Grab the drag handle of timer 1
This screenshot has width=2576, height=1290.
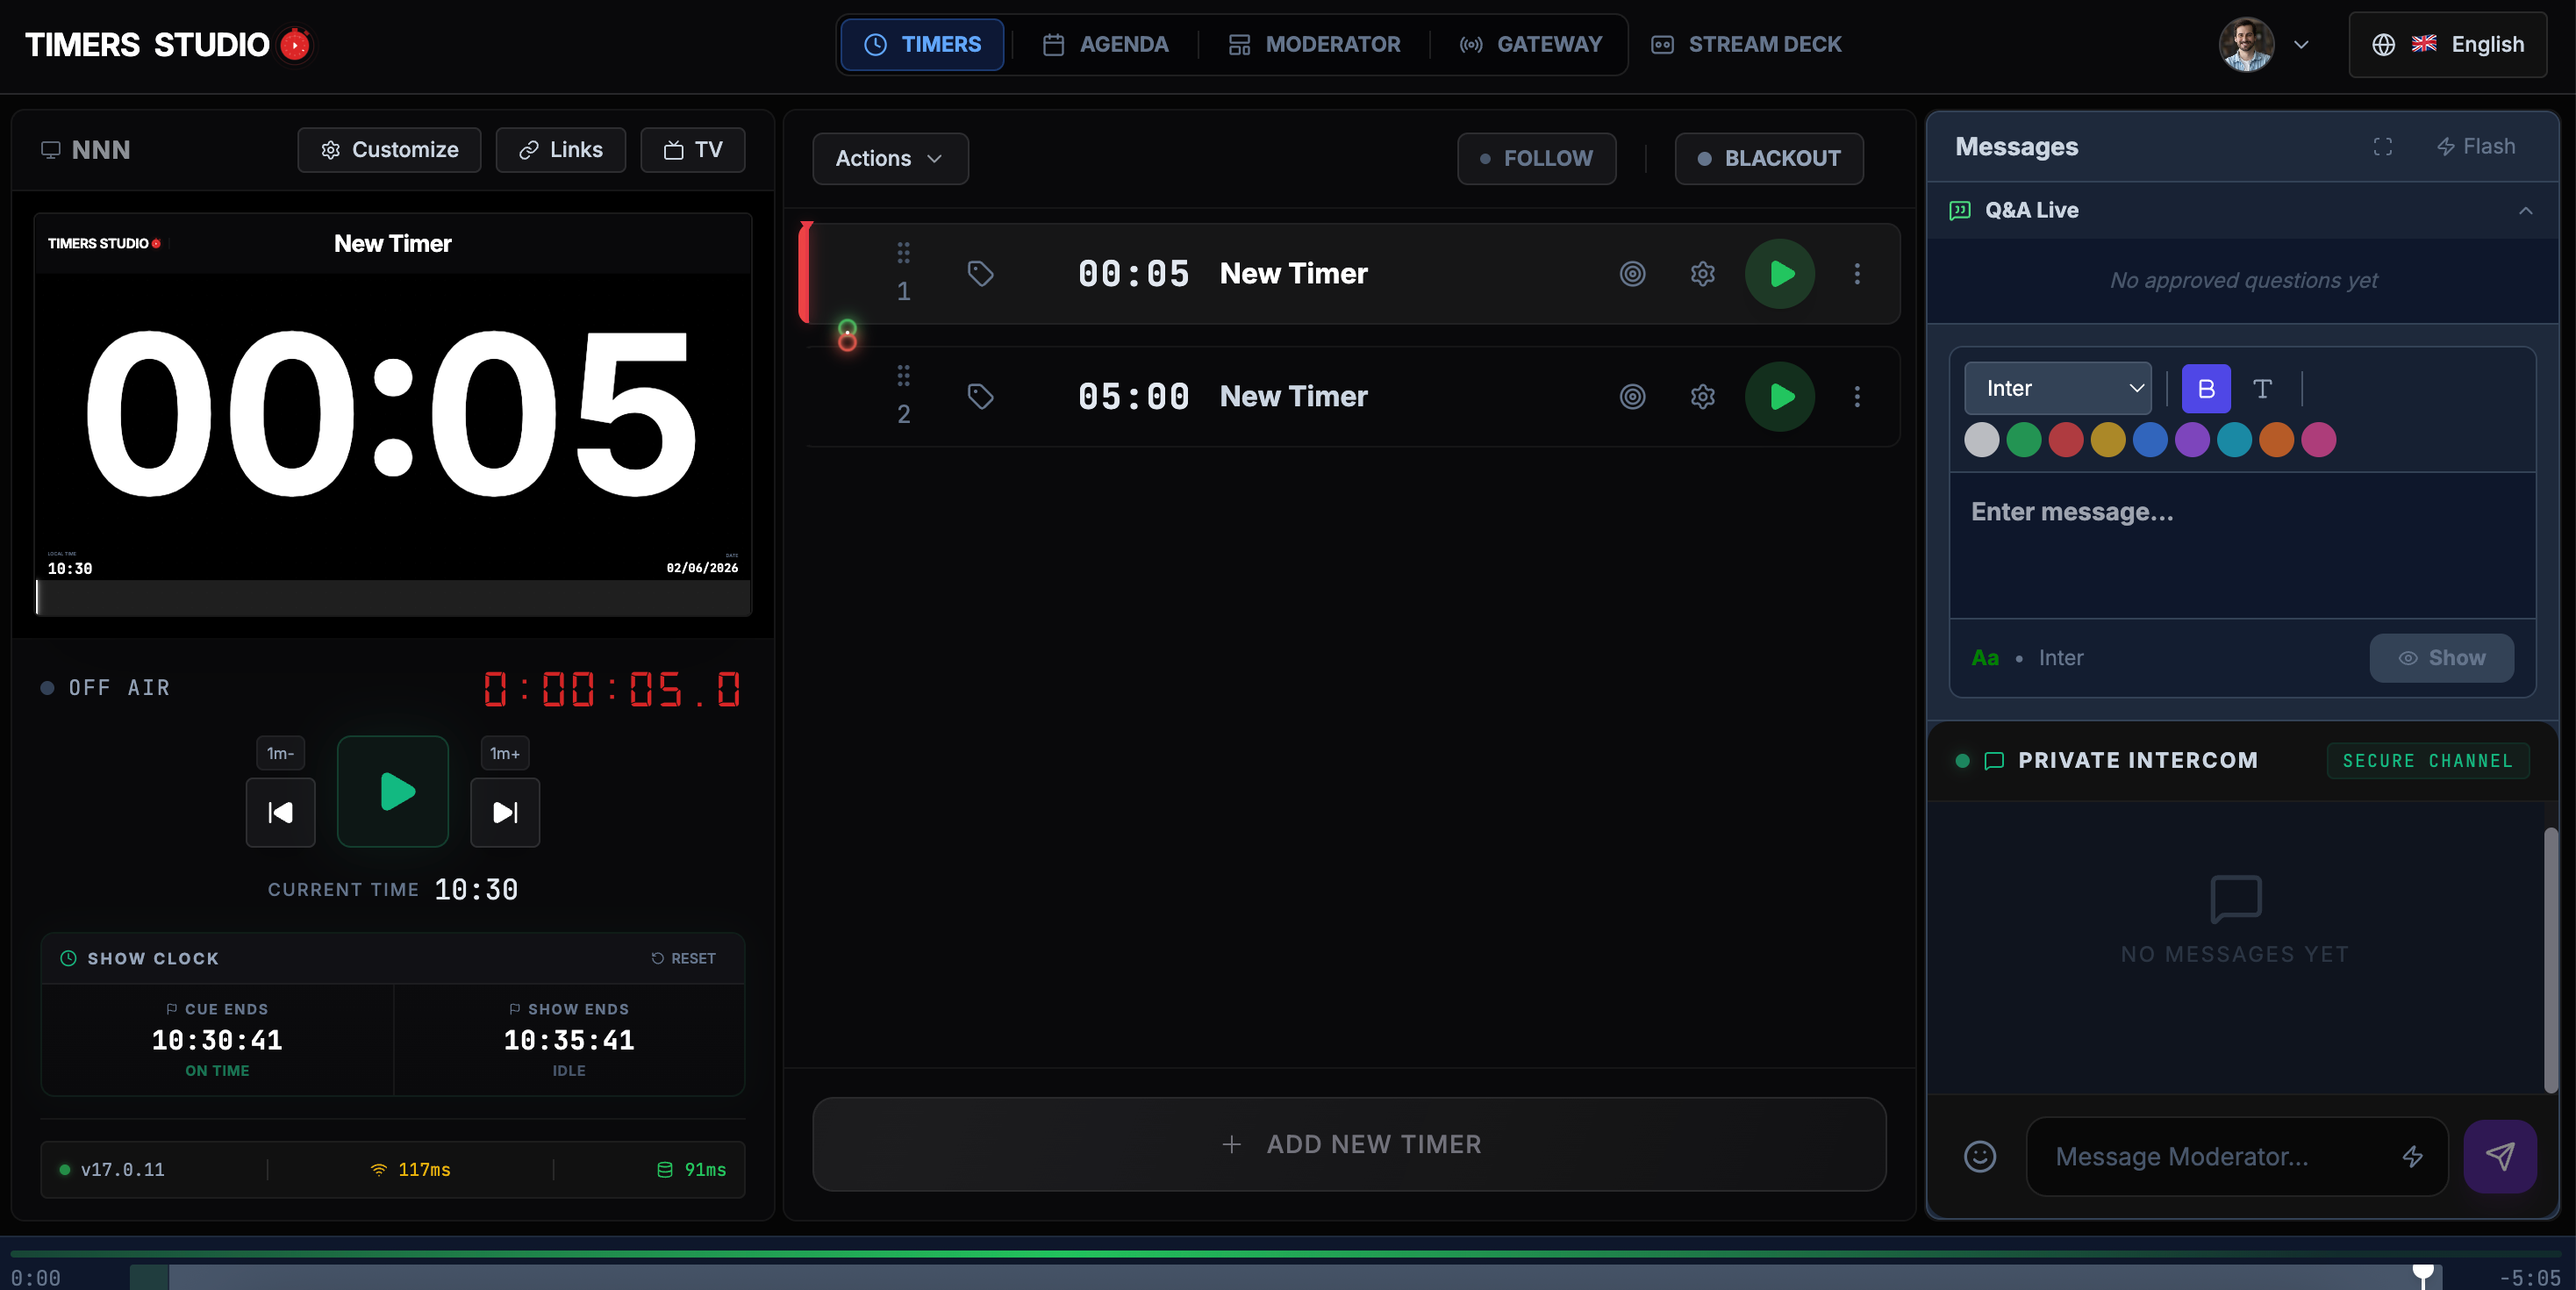[903, 252]
